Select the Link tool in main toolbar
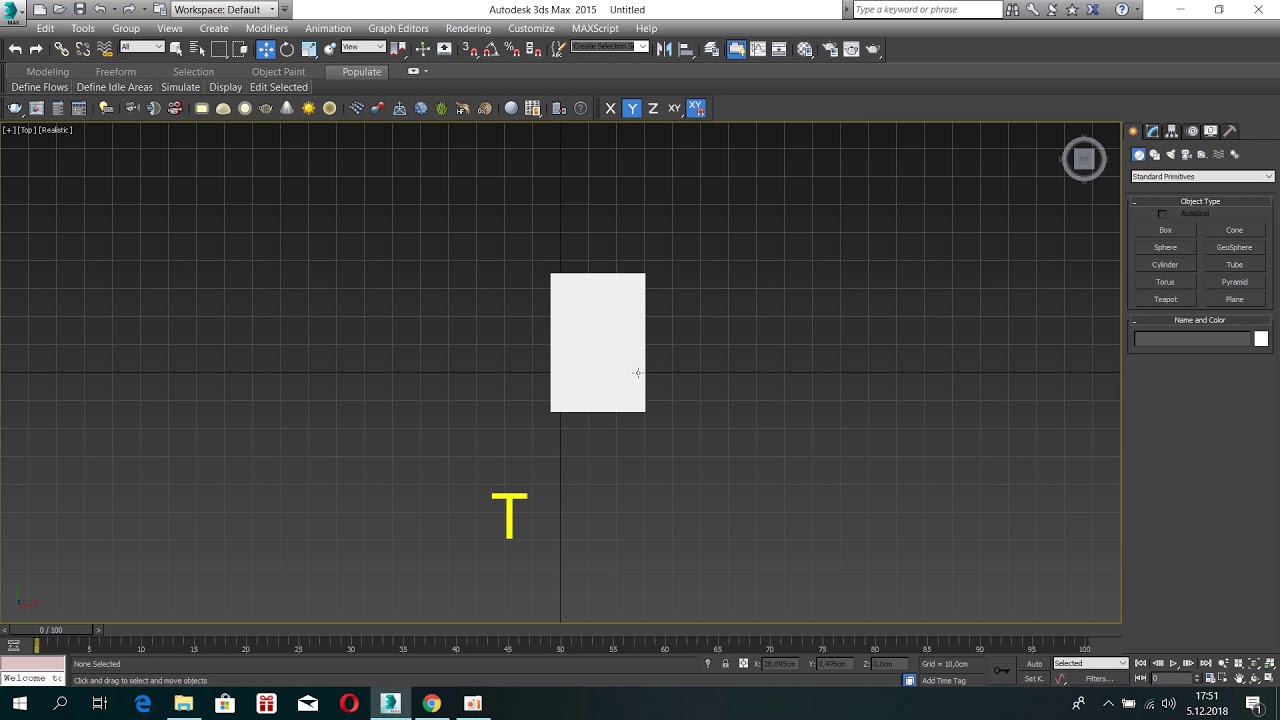Screen dimensions: 1280x720 [x=61, y=49]
